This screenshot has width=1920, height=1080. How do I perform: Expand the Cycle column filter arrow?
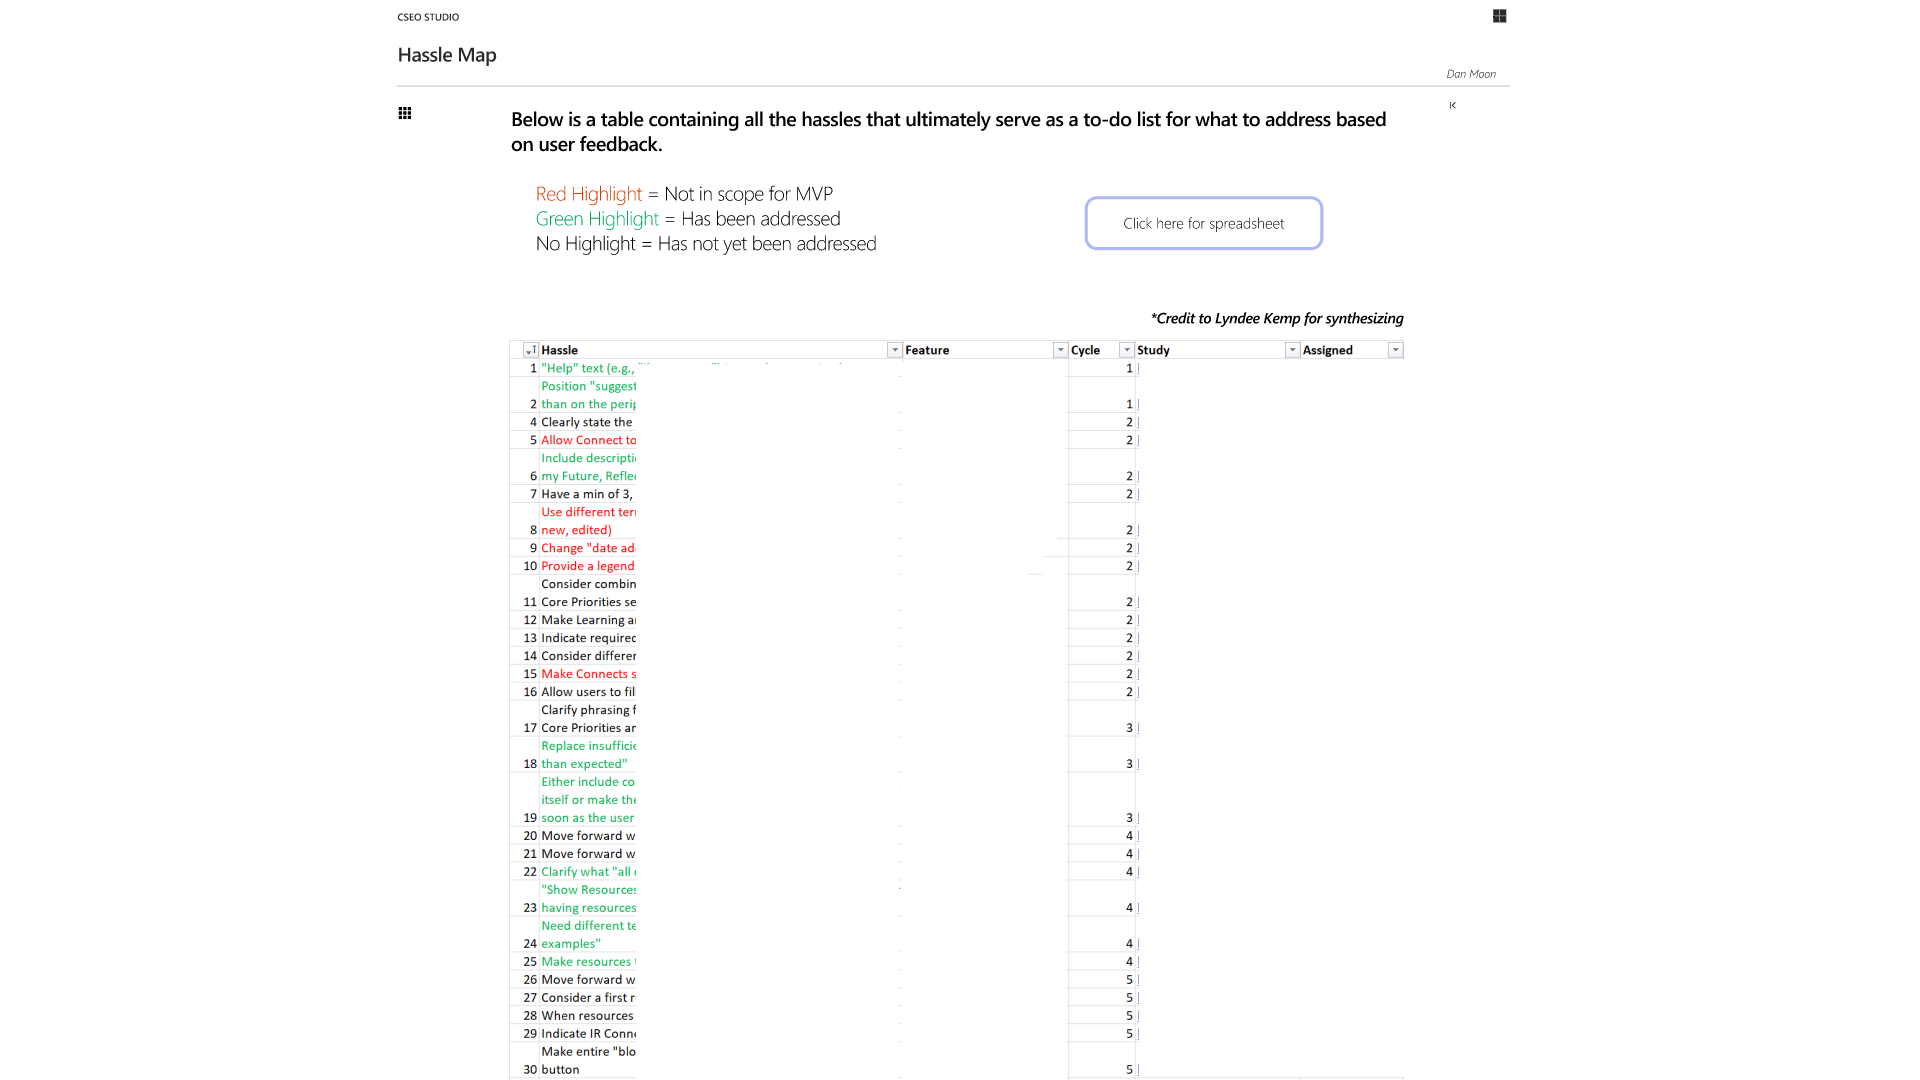tap(1127, 350)
